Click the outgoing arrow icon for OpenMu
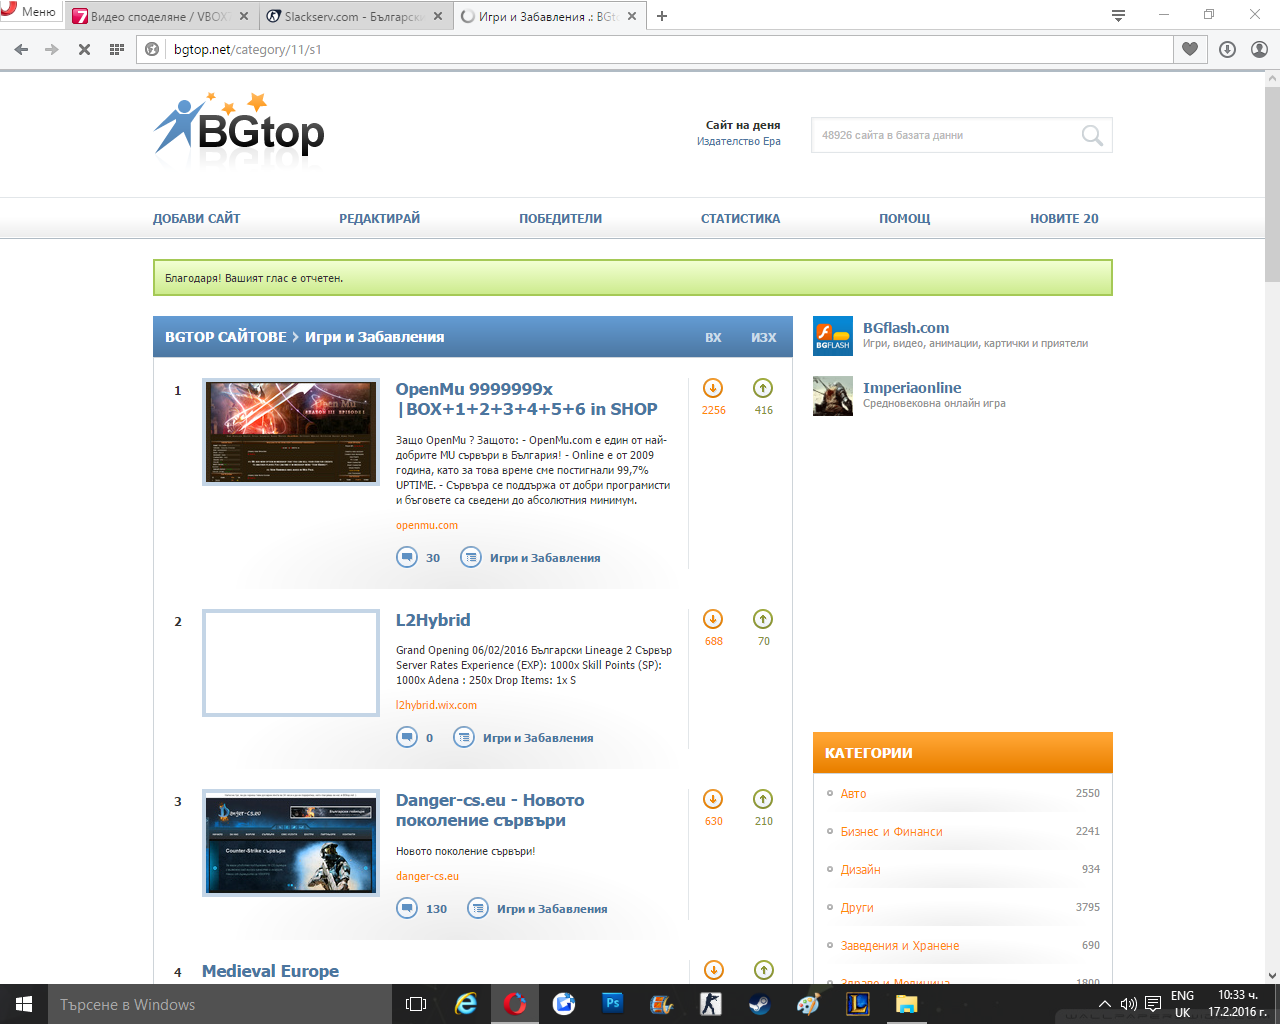The image size is (1280, 1024). (763, 388)
